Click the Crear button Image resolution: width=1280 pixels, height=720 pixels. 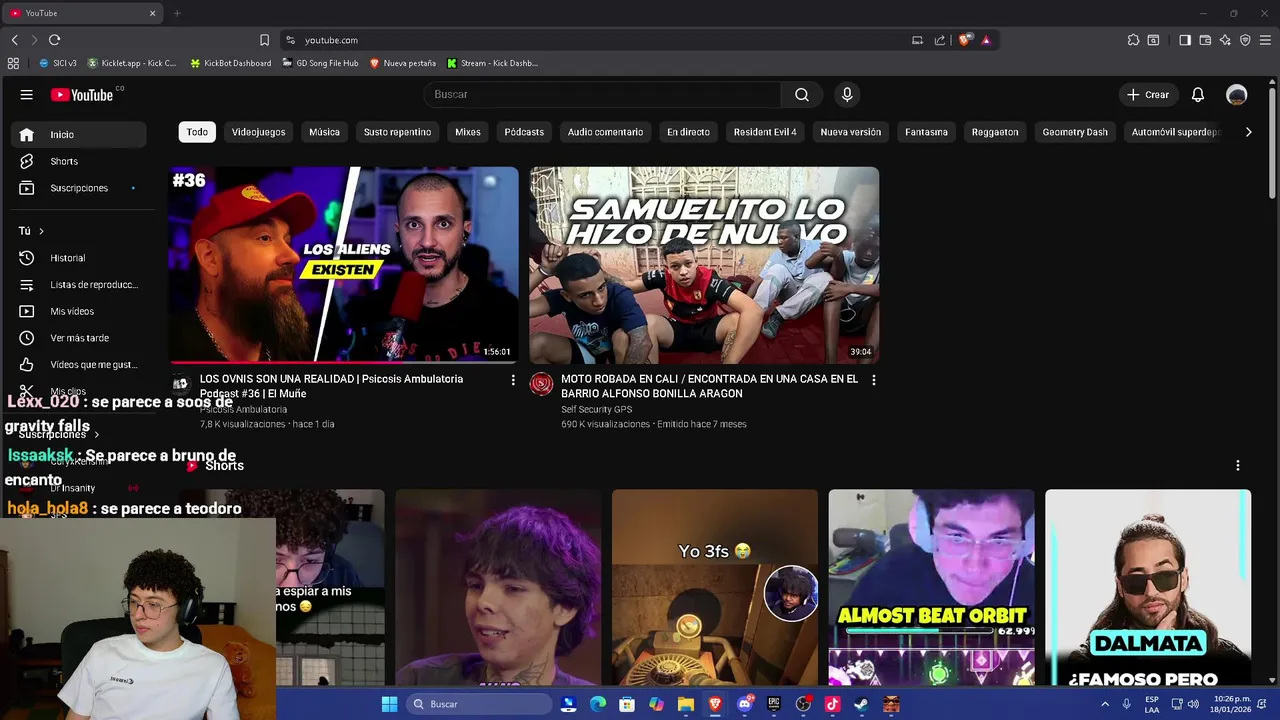1147,95
